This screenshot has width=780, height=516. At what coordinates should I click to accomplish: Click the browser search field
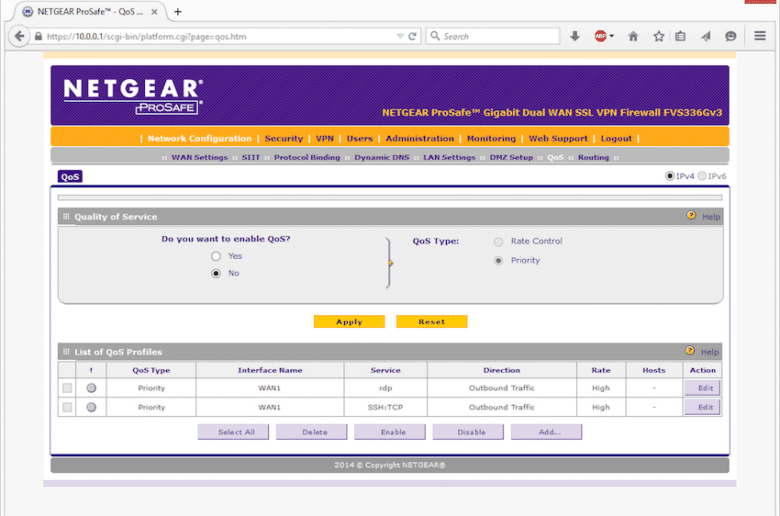coord(492,36)
